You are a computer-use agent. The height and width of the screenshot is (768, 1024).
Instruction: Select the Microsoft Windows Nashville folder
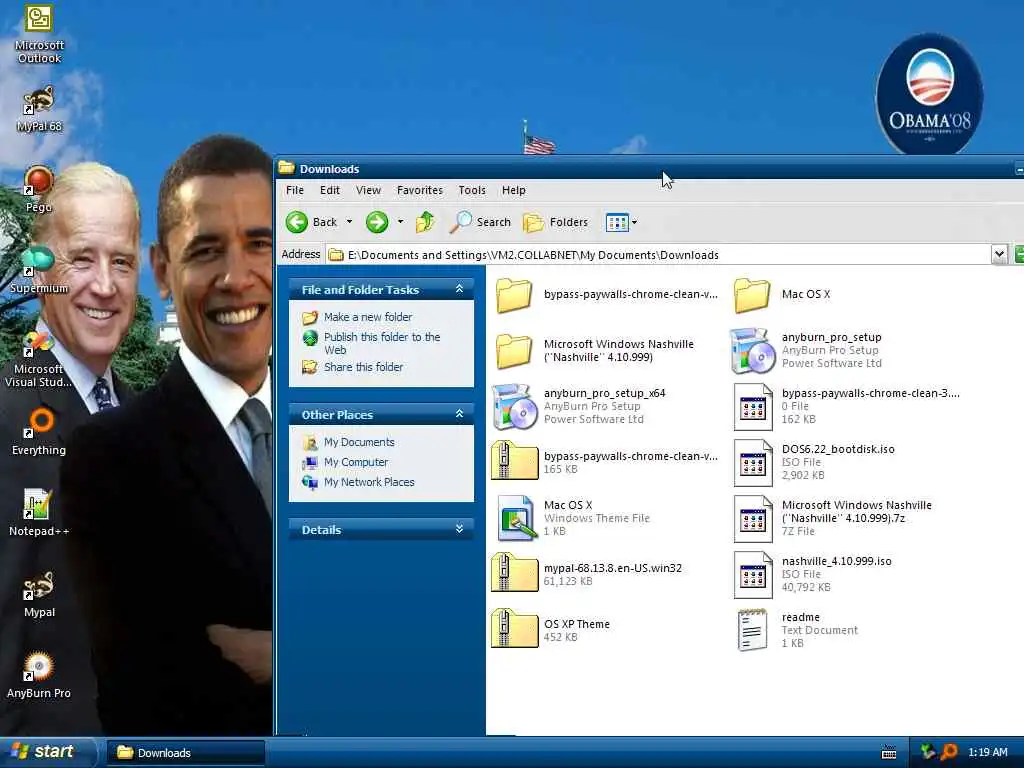point(594,351)
